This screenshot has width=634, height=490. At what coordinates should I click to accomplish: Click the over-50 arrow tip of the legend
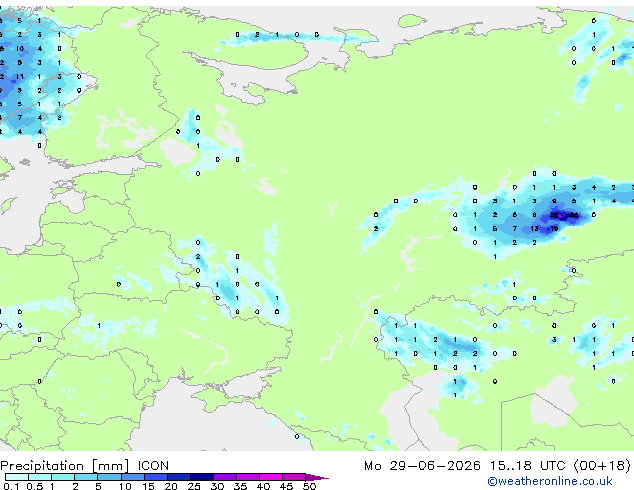317,477
